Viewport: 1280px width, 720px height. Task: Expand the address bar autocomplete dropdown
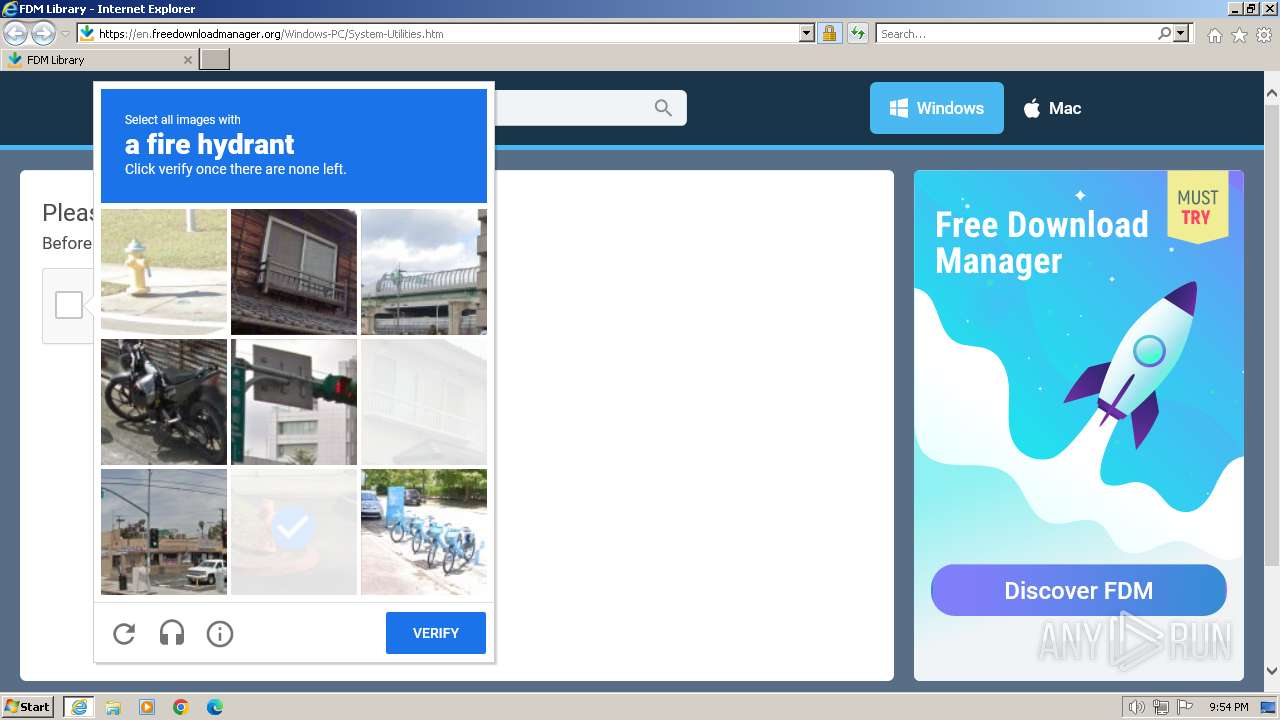(x=807, y=33)
